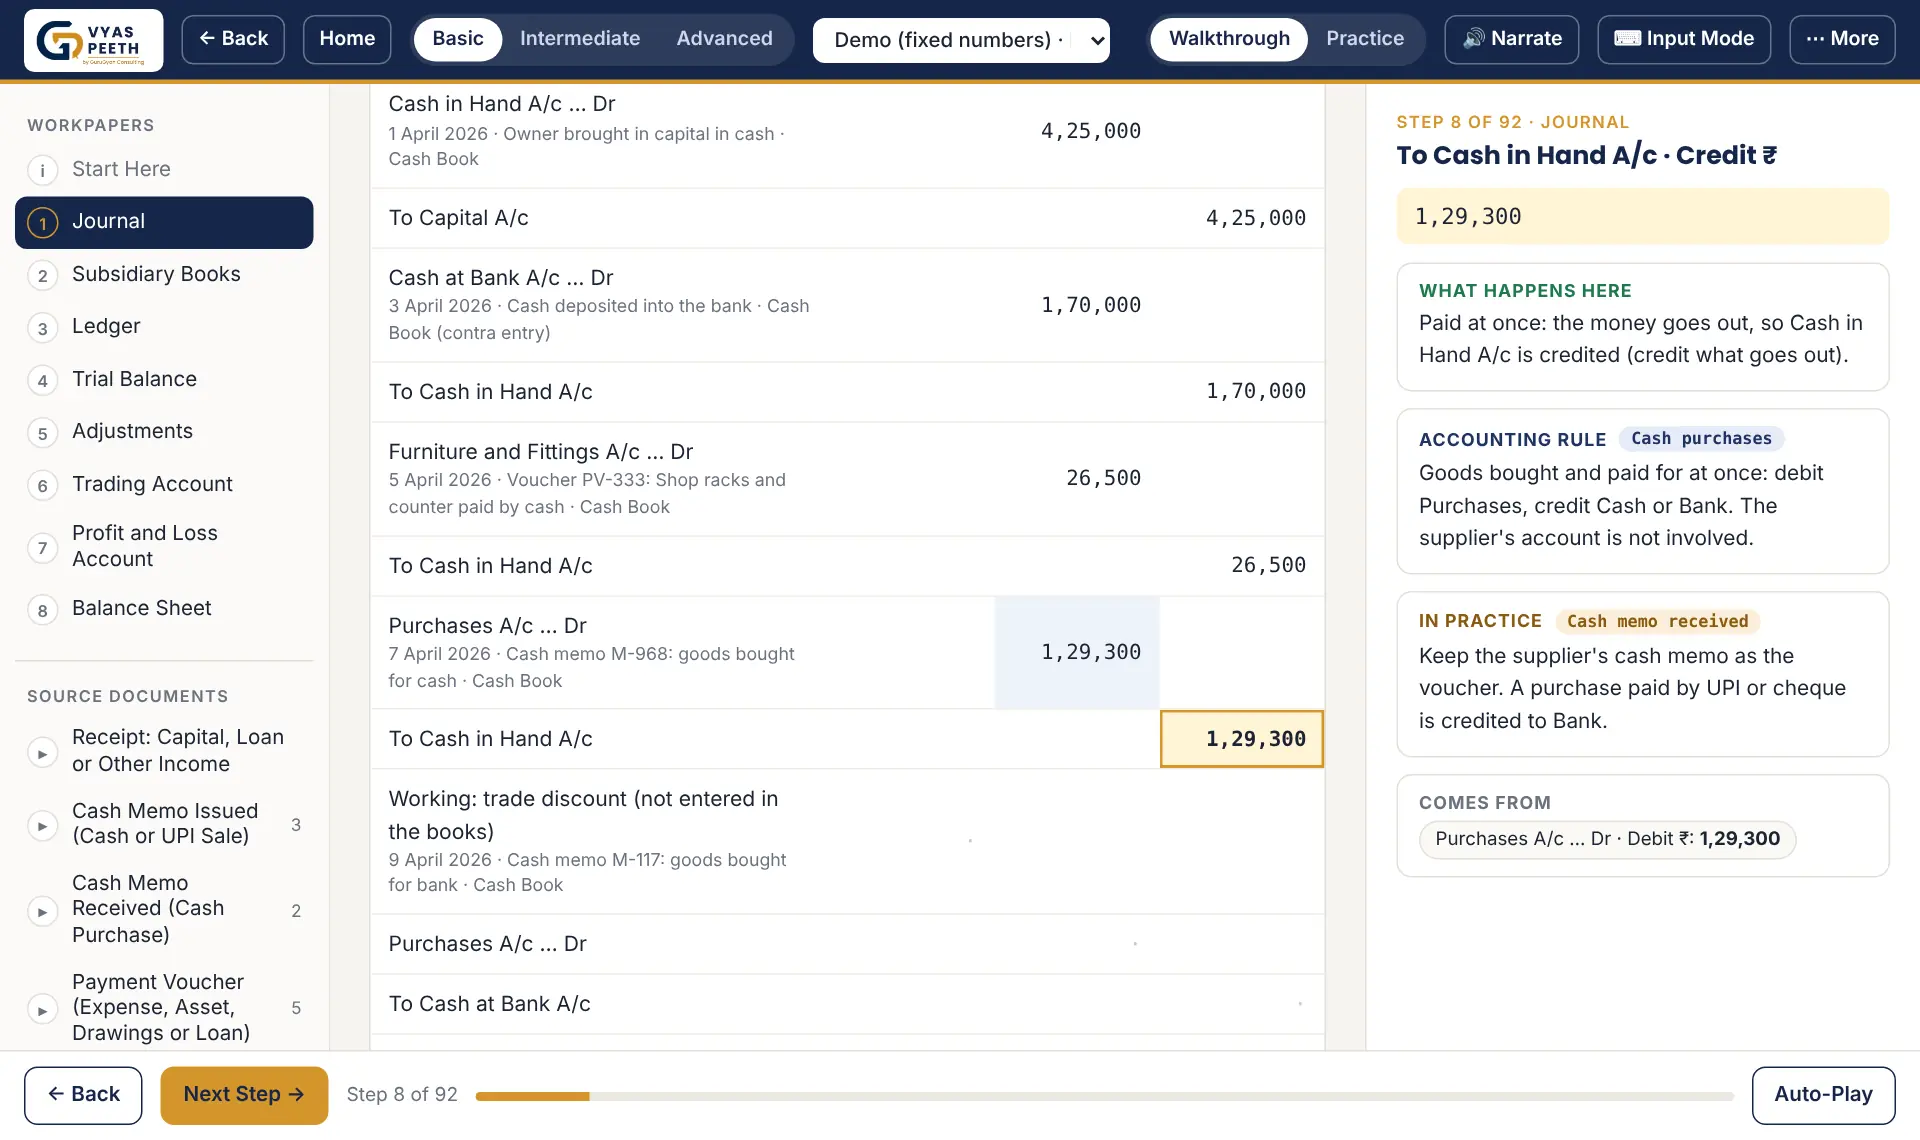The image size is (1920, 1140).
Task: Click the top Back button
Action: point(233,39)
